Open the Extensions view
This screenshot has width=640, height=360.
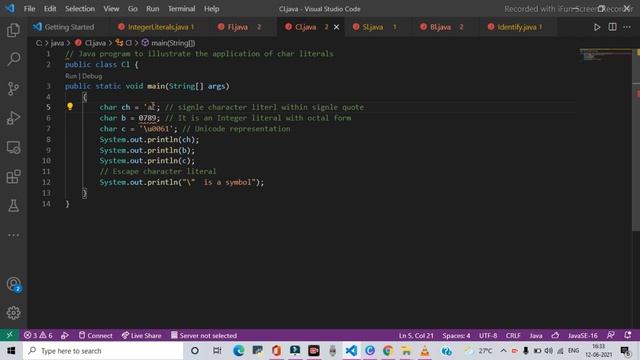click(13, 177)
